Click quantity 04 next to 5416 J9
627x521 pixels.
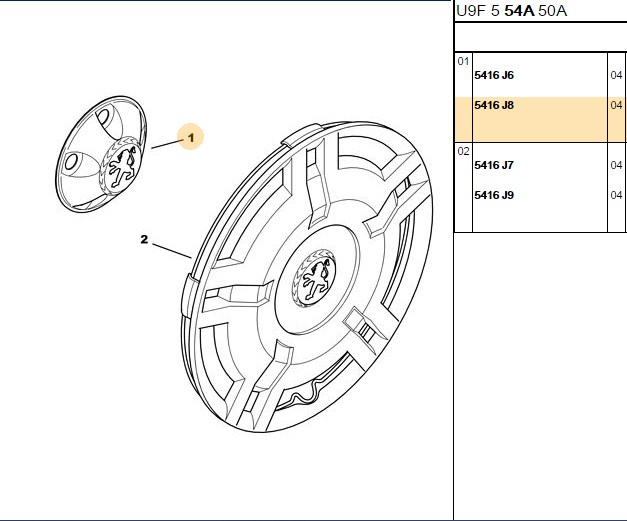(616, 195)
